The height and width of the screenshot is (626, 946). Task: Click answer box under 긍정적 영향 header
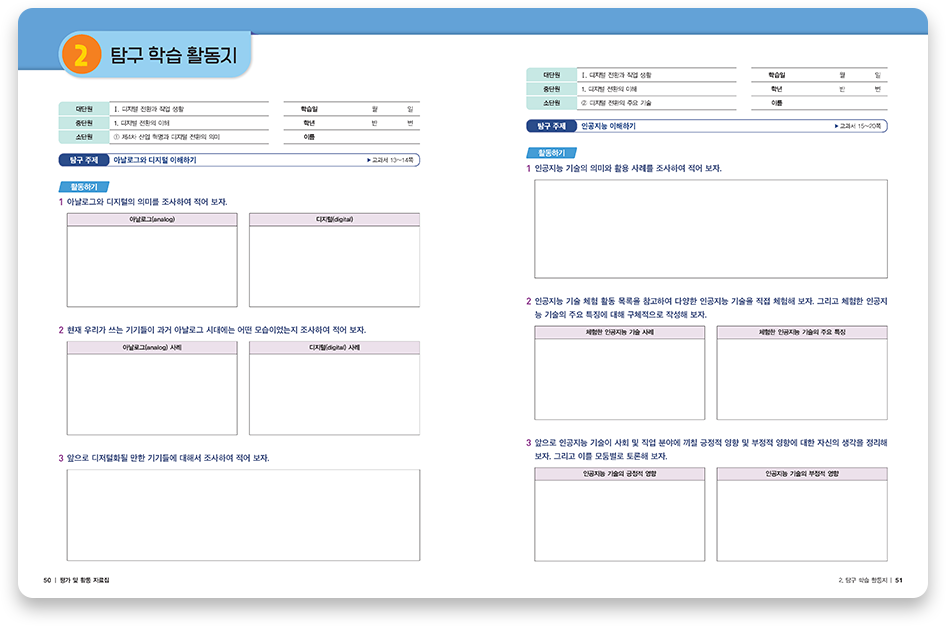(x=620, y=521)
